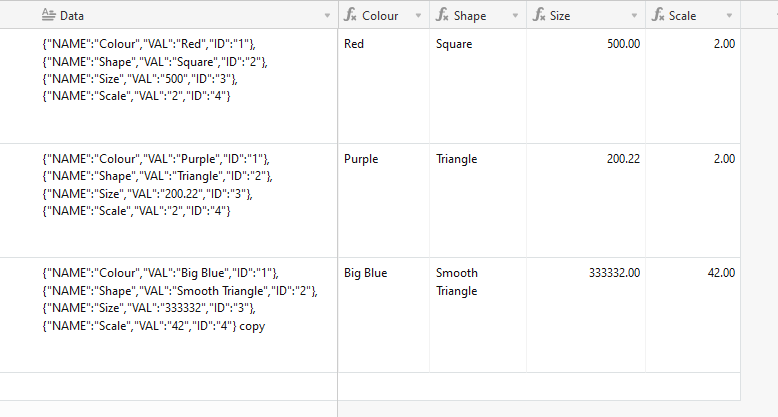778x417 pixels.
Task: Click the formula icon on Scale column
Action: coord(658,15)
